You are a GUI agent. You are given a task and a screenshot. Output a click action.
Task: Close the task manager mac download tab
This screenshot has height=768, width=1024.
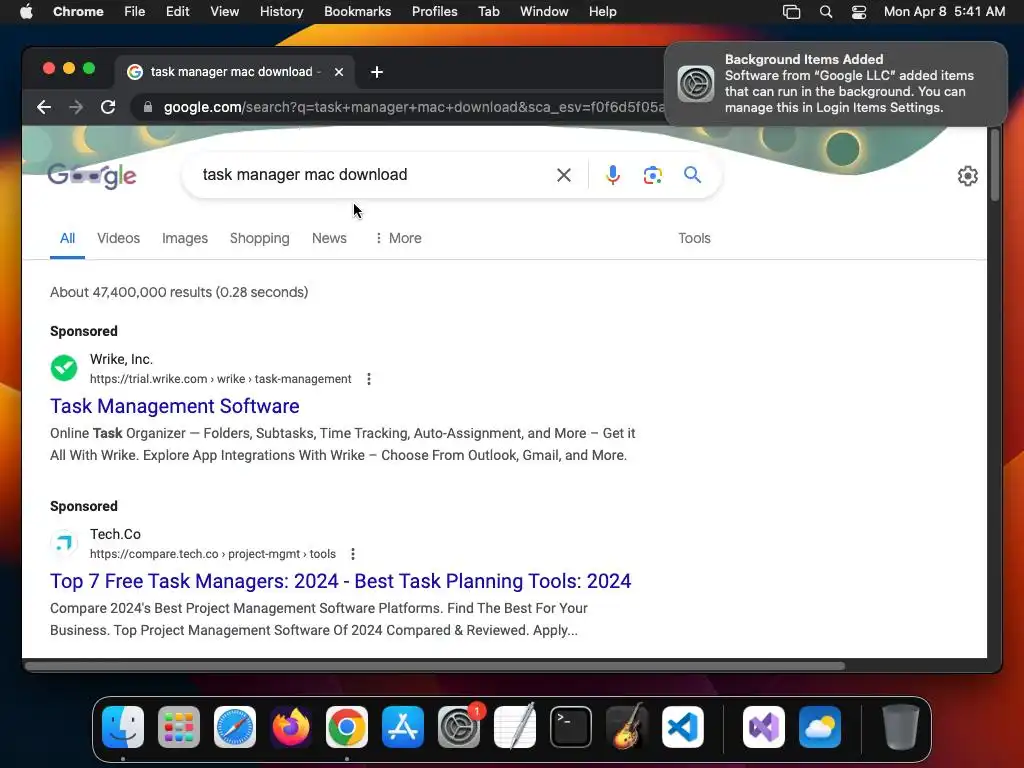[x=339, y=72]
